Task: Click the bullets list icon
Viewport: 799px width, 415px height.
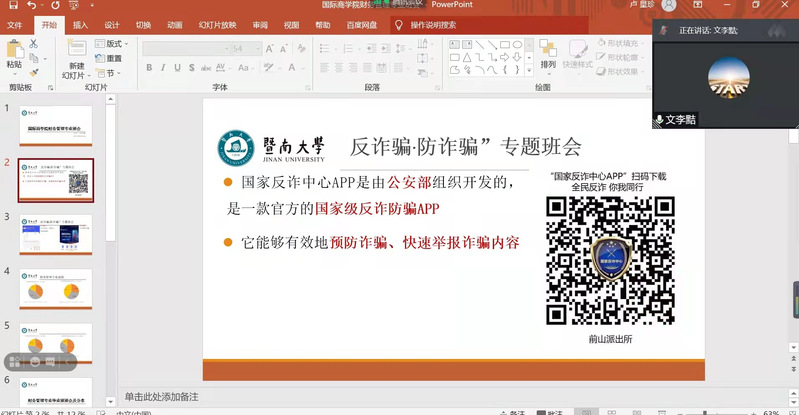Action: coord(326,48)
